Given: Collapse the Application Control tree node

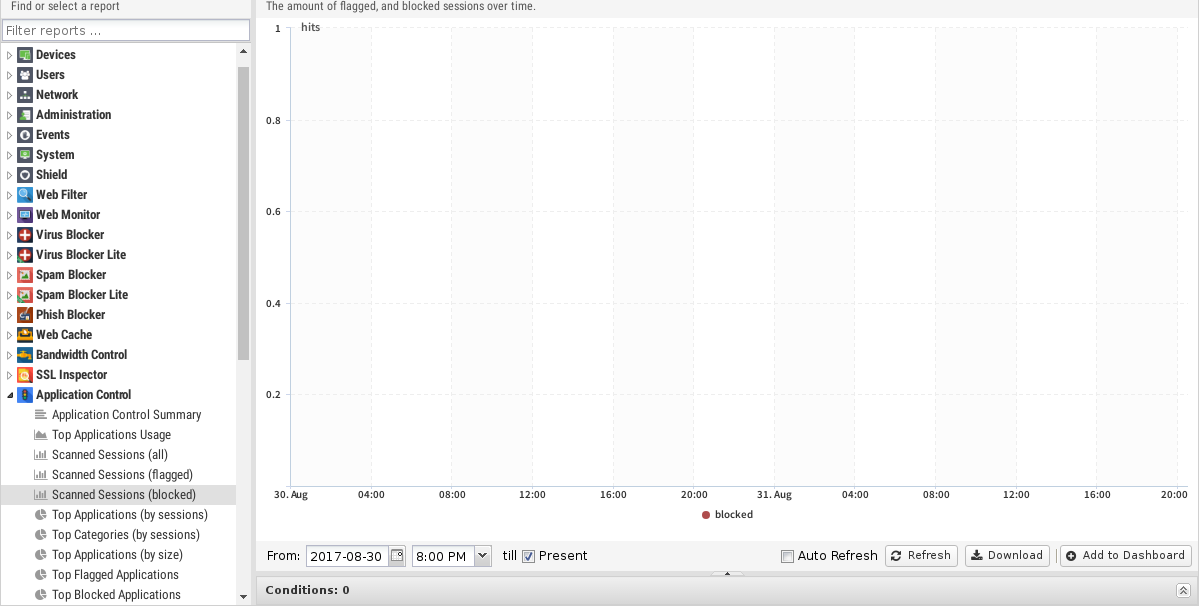Looking at the screenshot, I should click(9, 395).
